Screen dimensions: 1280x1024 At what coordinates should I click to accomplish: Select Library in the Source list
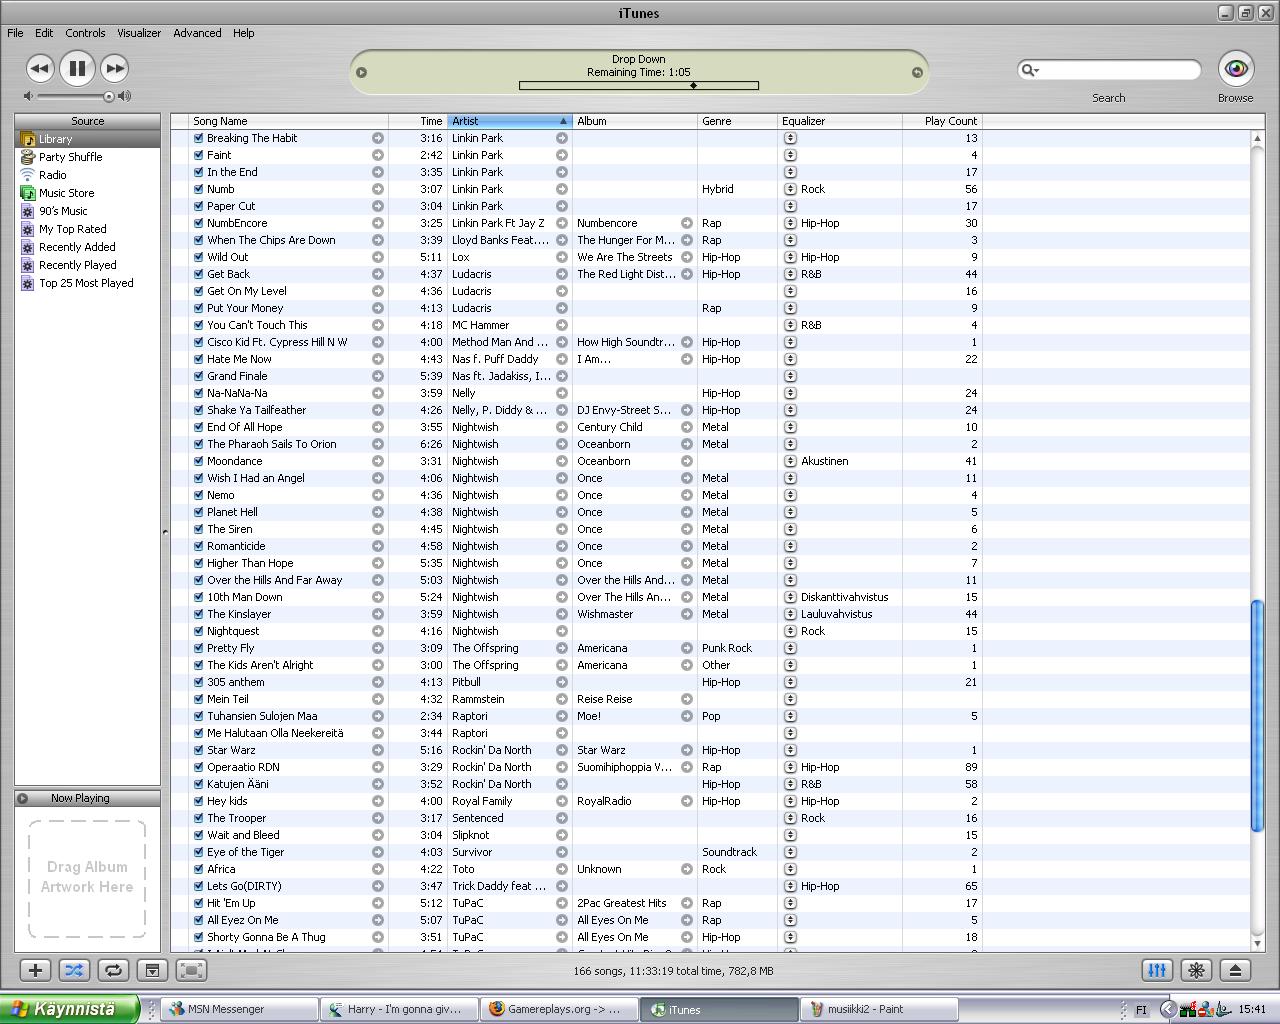point(87,139)
